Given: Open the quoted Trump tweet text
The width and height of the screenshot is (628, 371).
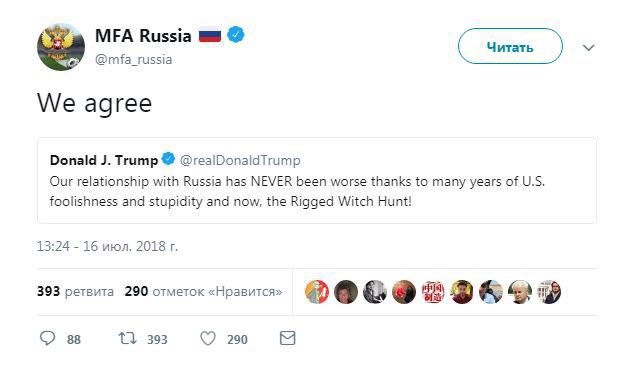Looking at the screenshot, I should click(x=297, y=192).
